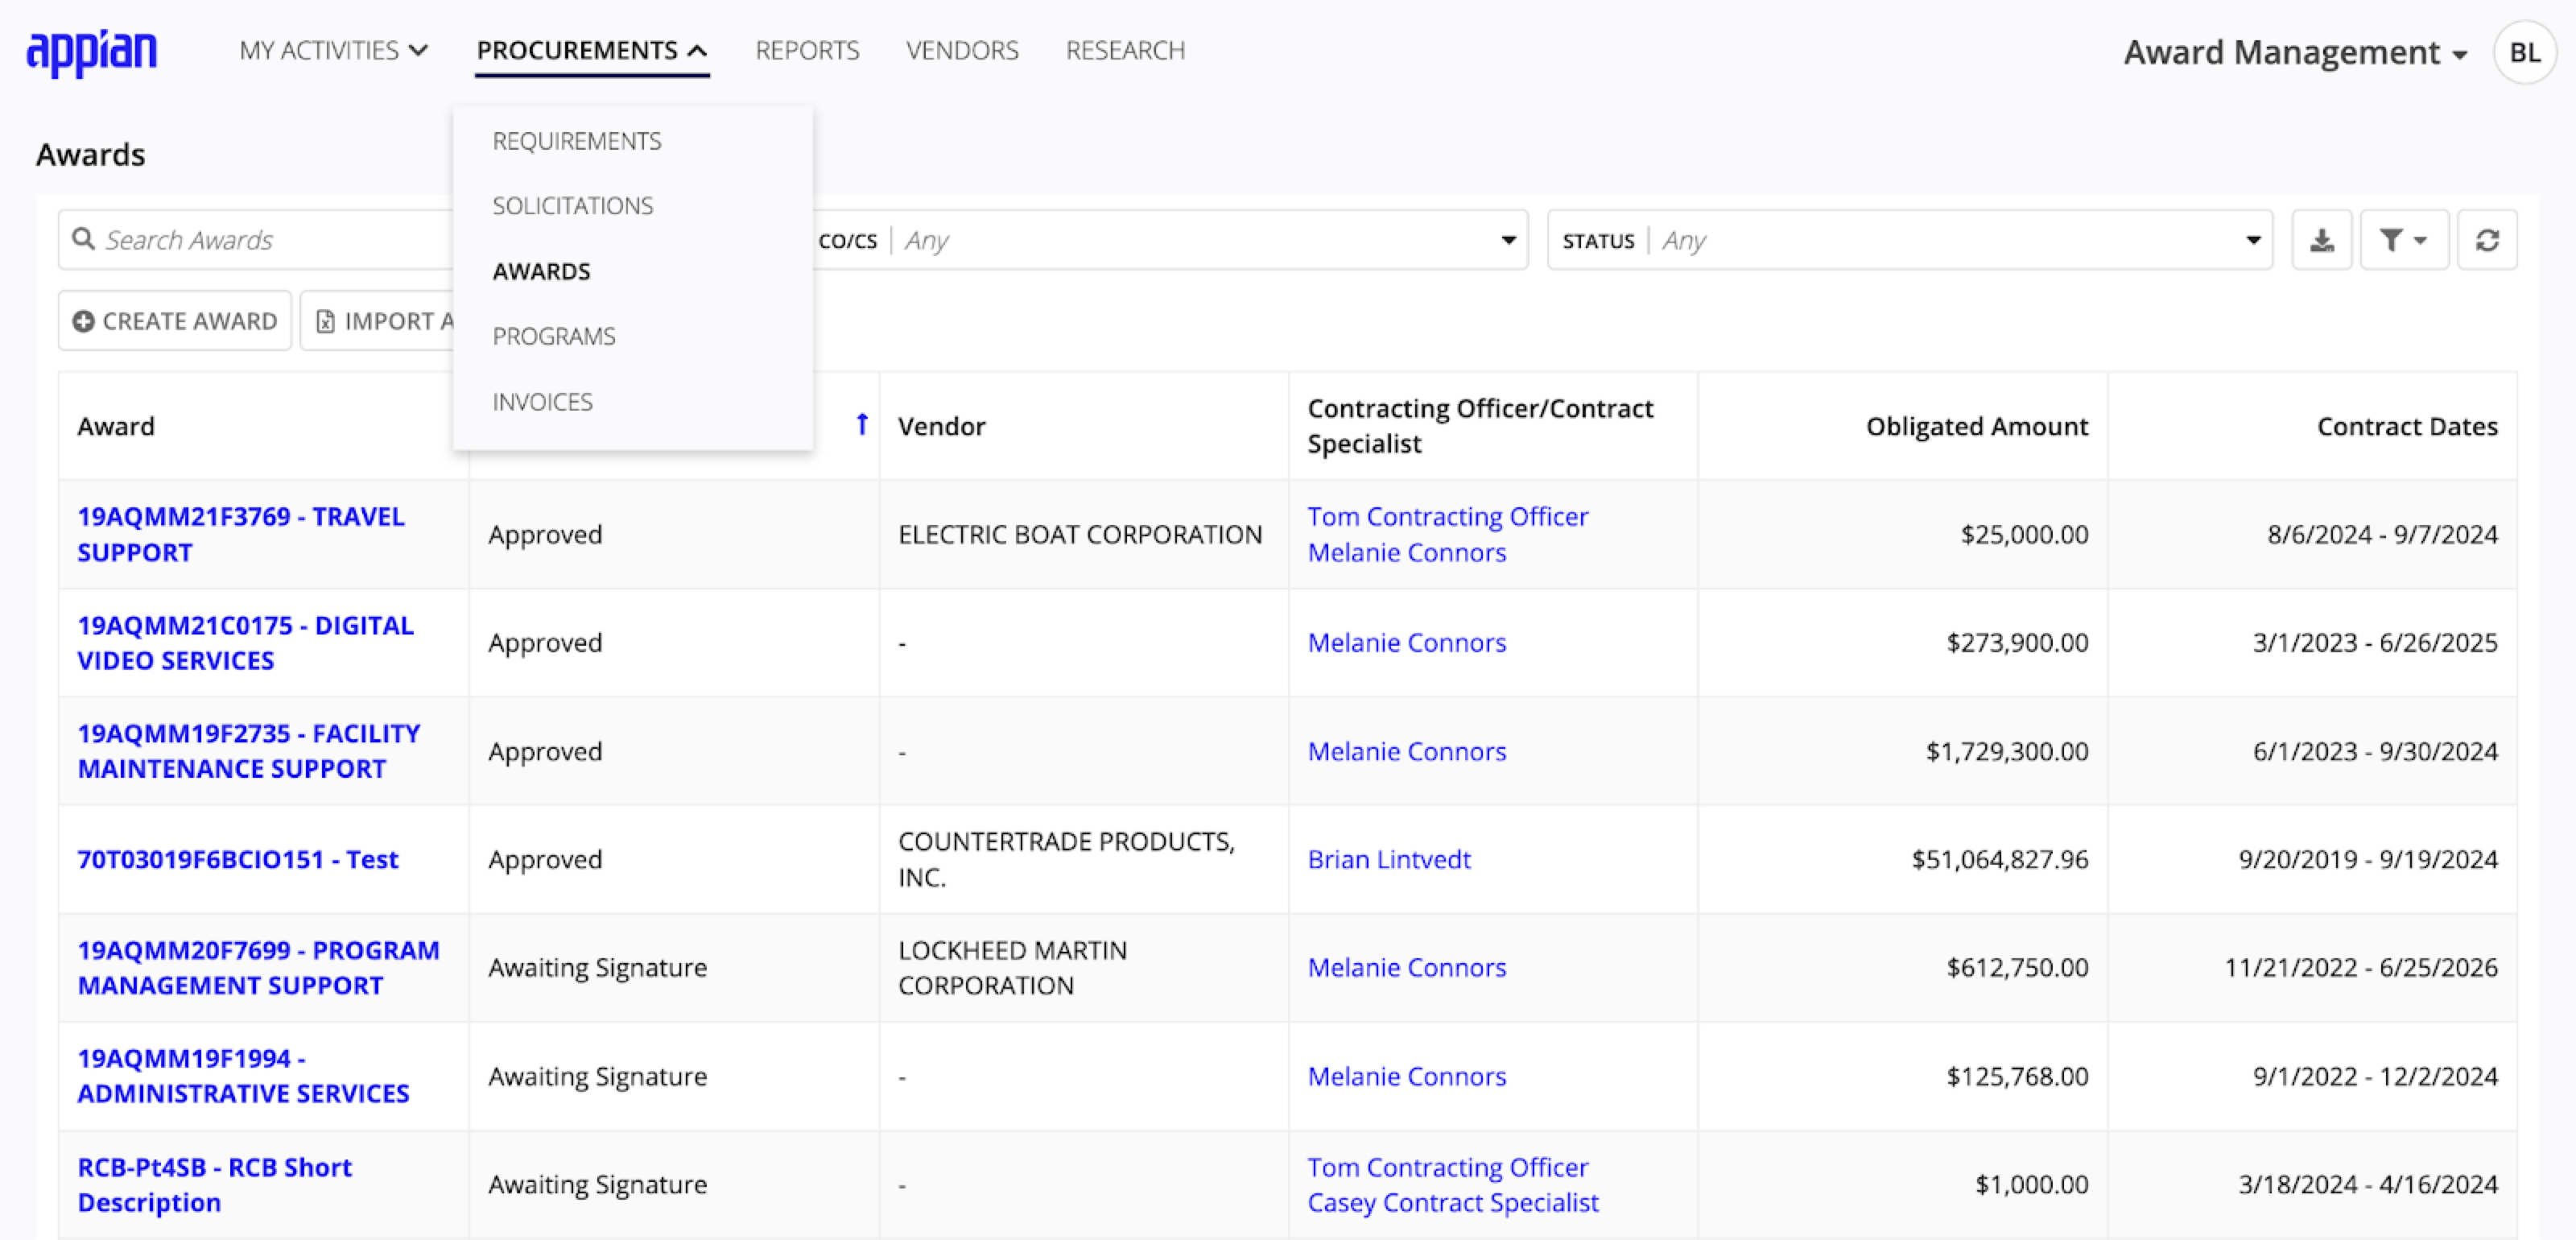This screenshot has width=2576, height=1240.
Task: Sort by the Obligated Amount column header
Action: 1977,426
